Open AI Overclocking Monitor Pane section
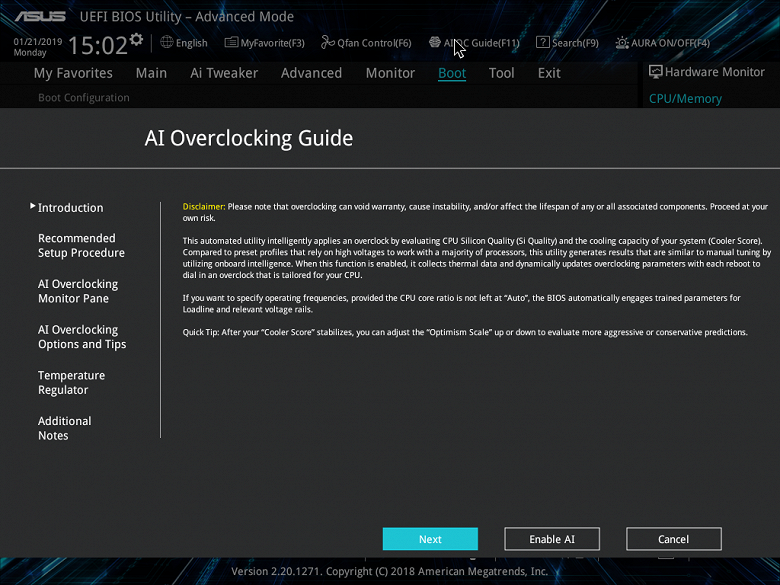 click(78, 291)
